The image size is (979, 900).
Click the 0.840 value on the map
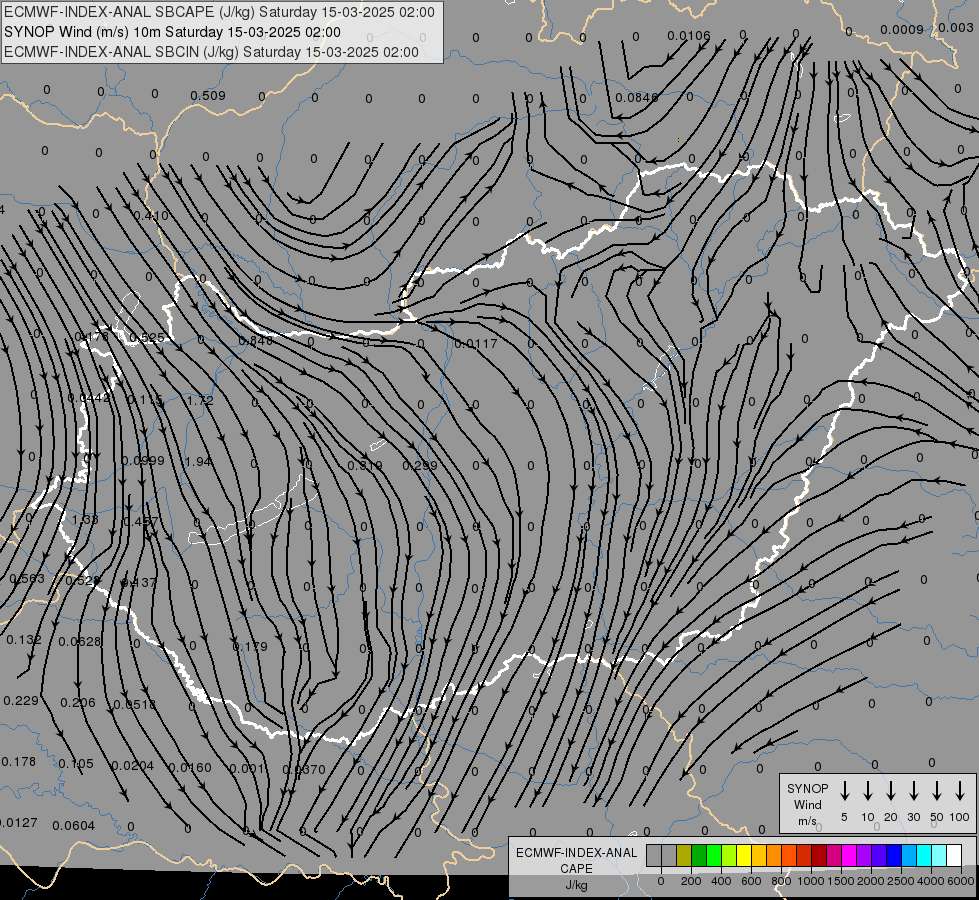[255, 340]
